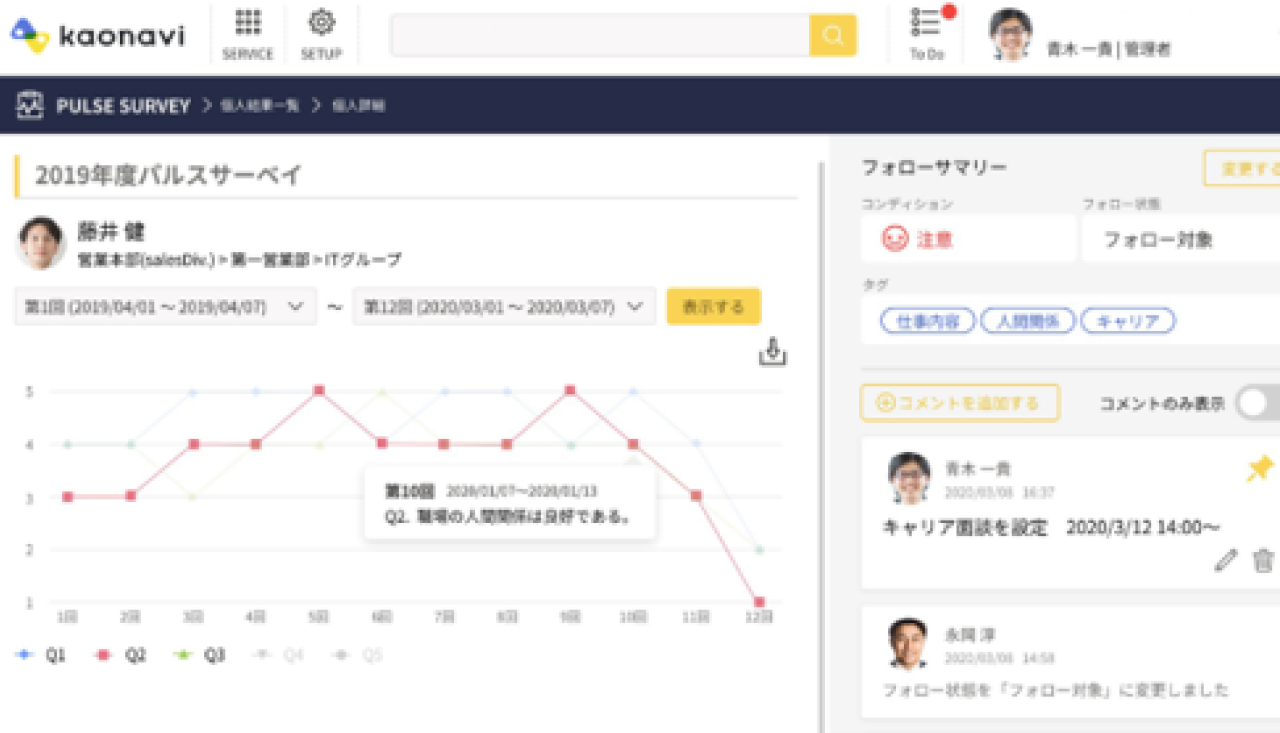Click the yellow search button

coord(833,35)
